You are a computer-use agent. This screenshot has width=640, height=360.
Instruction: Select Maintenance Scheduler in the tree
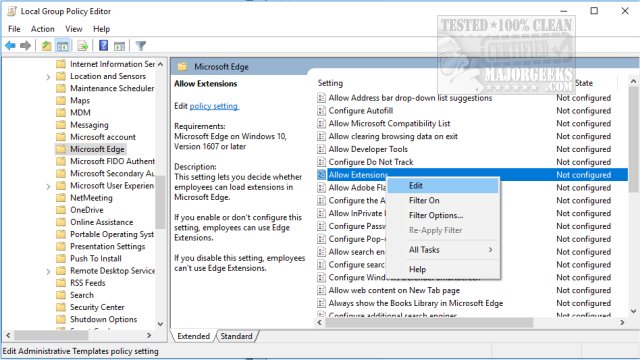(112, 88)
